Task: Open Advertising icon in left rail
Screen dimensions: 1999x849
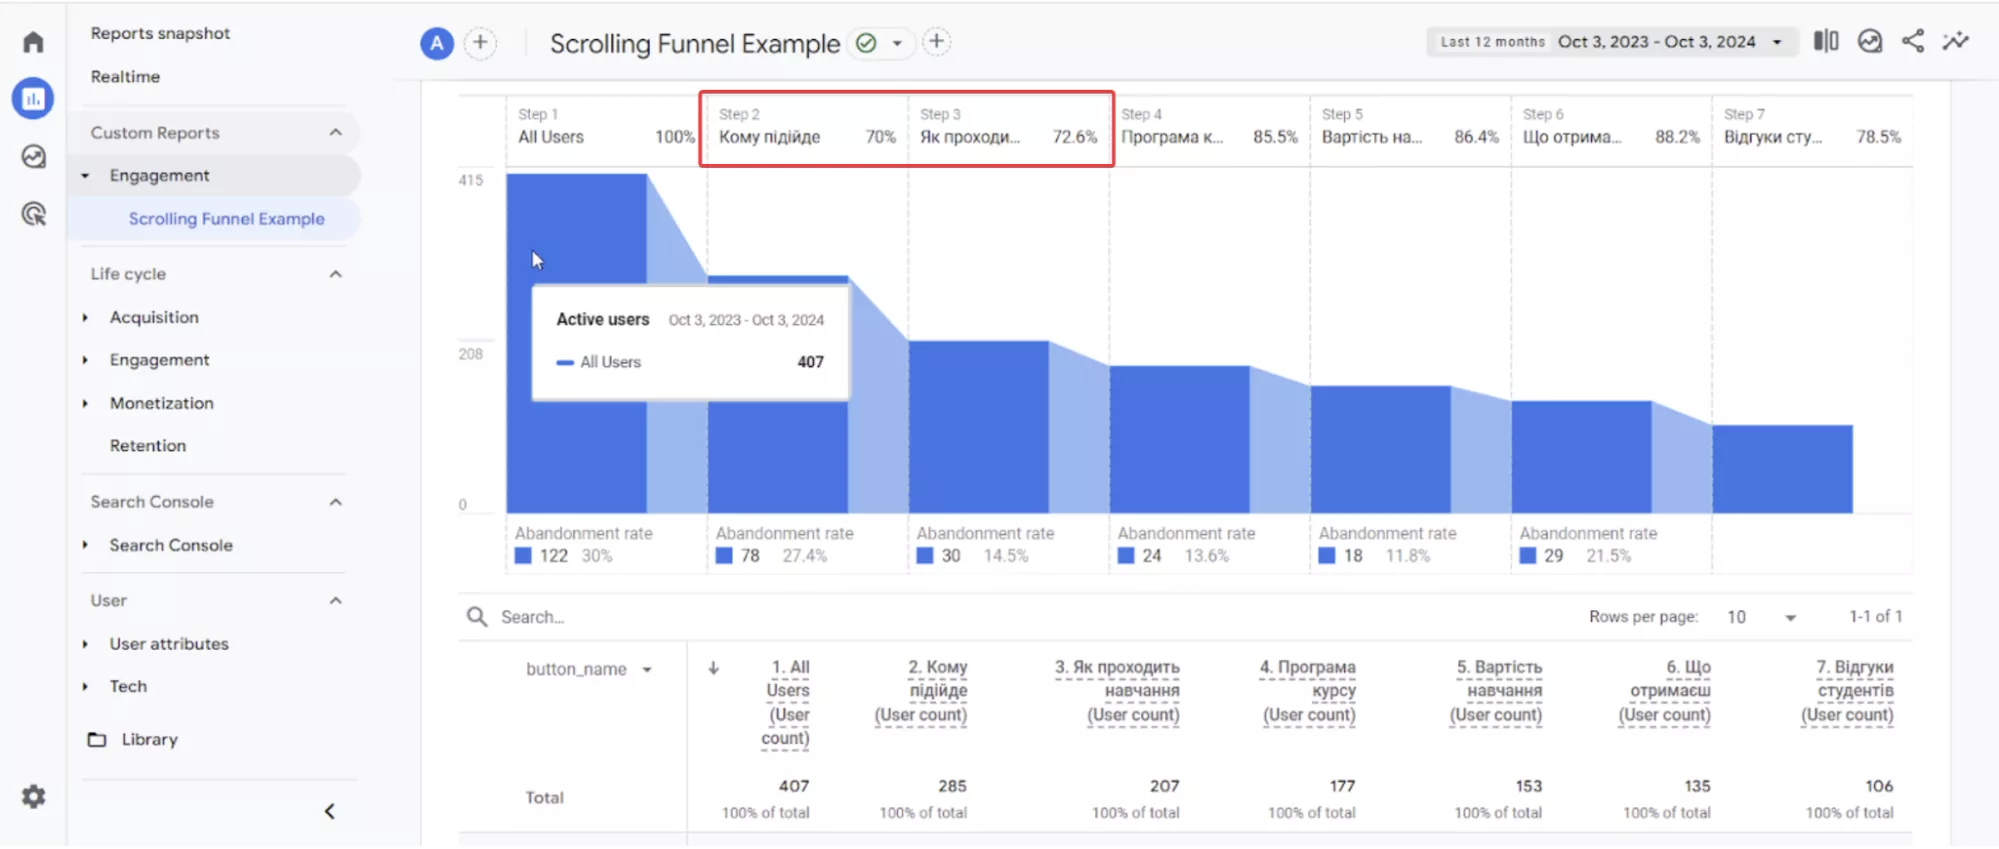Action: coord(33,214)
